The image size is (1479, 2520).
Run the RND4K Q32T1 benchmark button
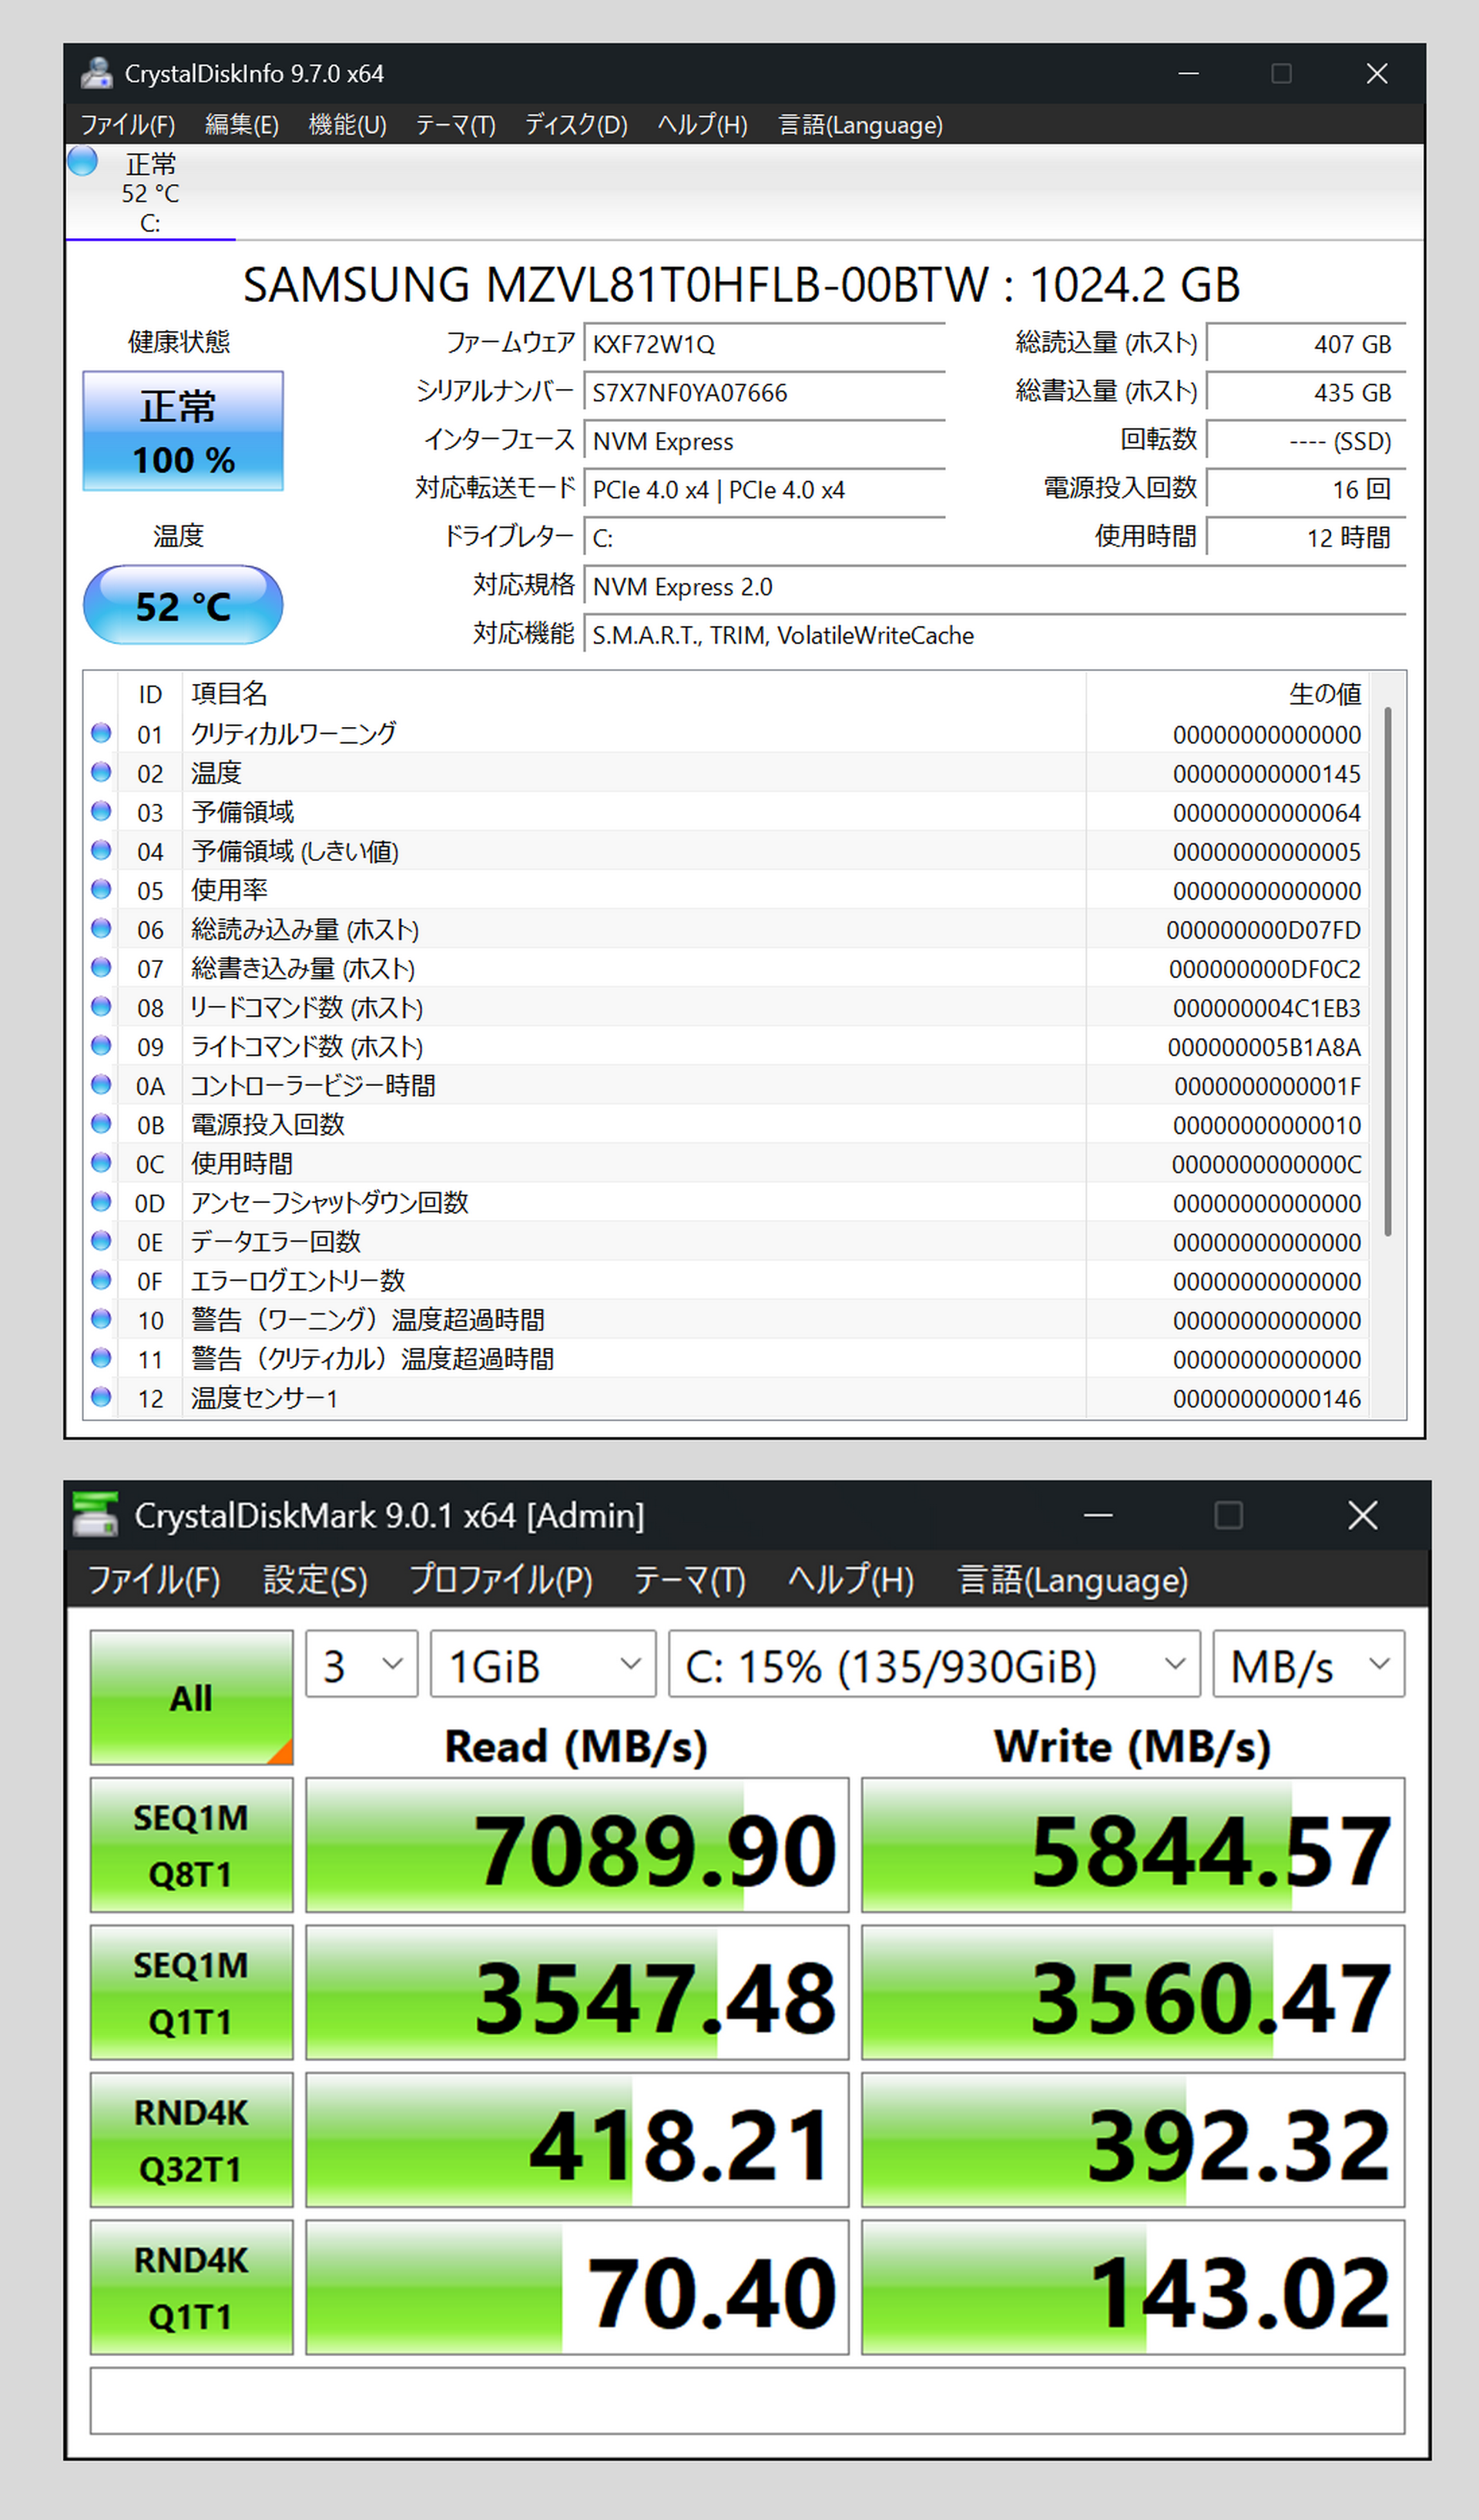coord(191,2140)
